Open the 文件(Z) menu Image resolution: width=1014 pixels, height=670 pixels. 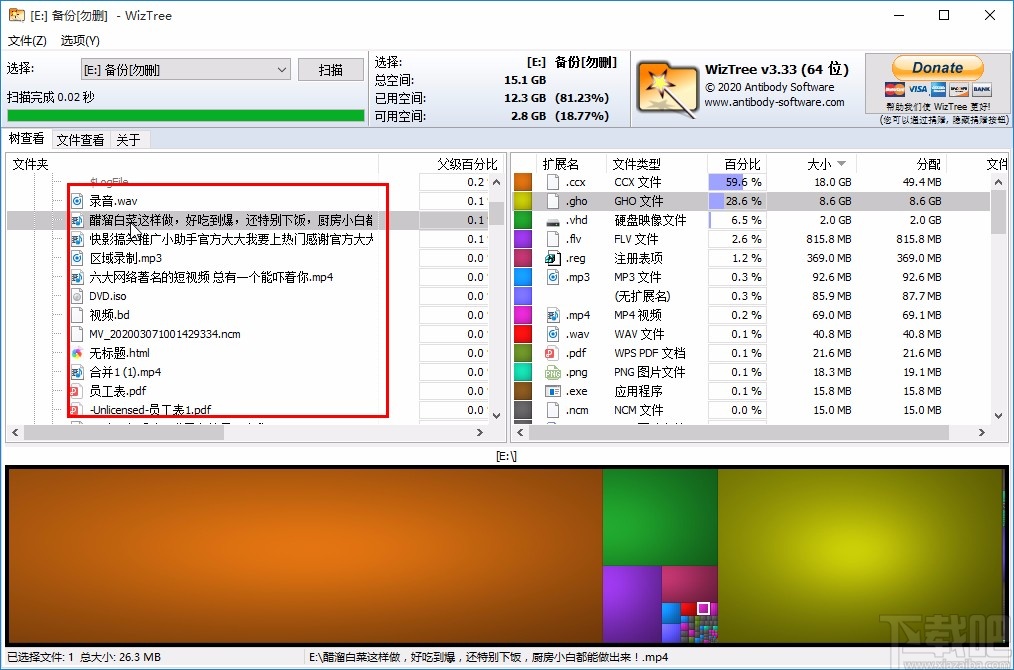[x=28, y=41]
